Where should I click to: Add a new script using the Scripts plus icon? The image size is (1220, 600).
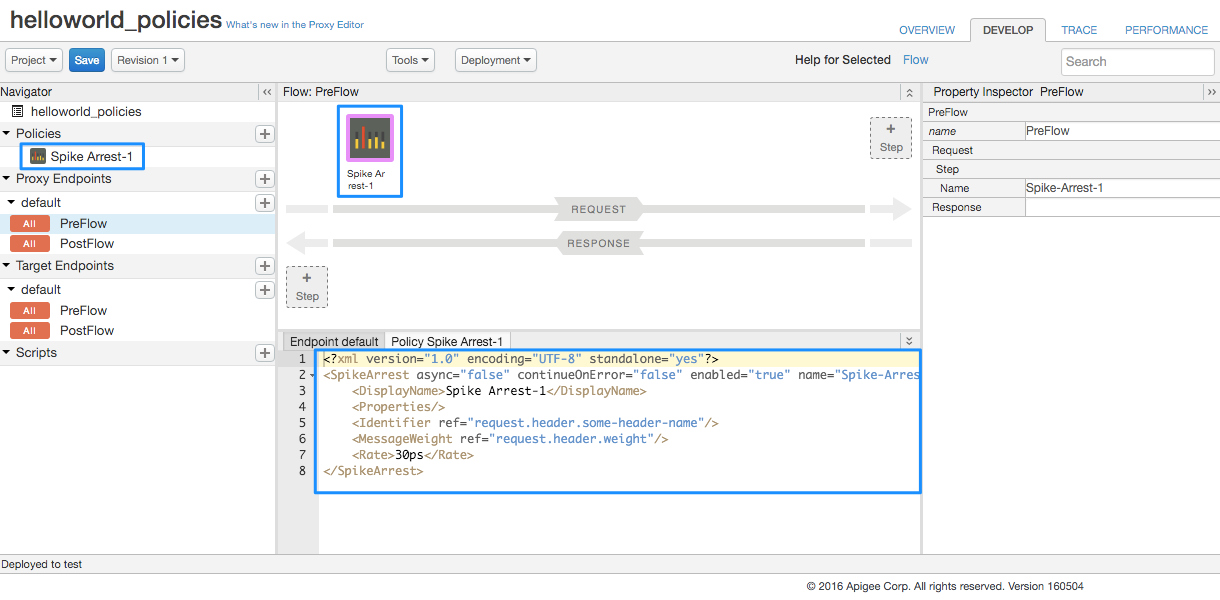click(264, 352)
